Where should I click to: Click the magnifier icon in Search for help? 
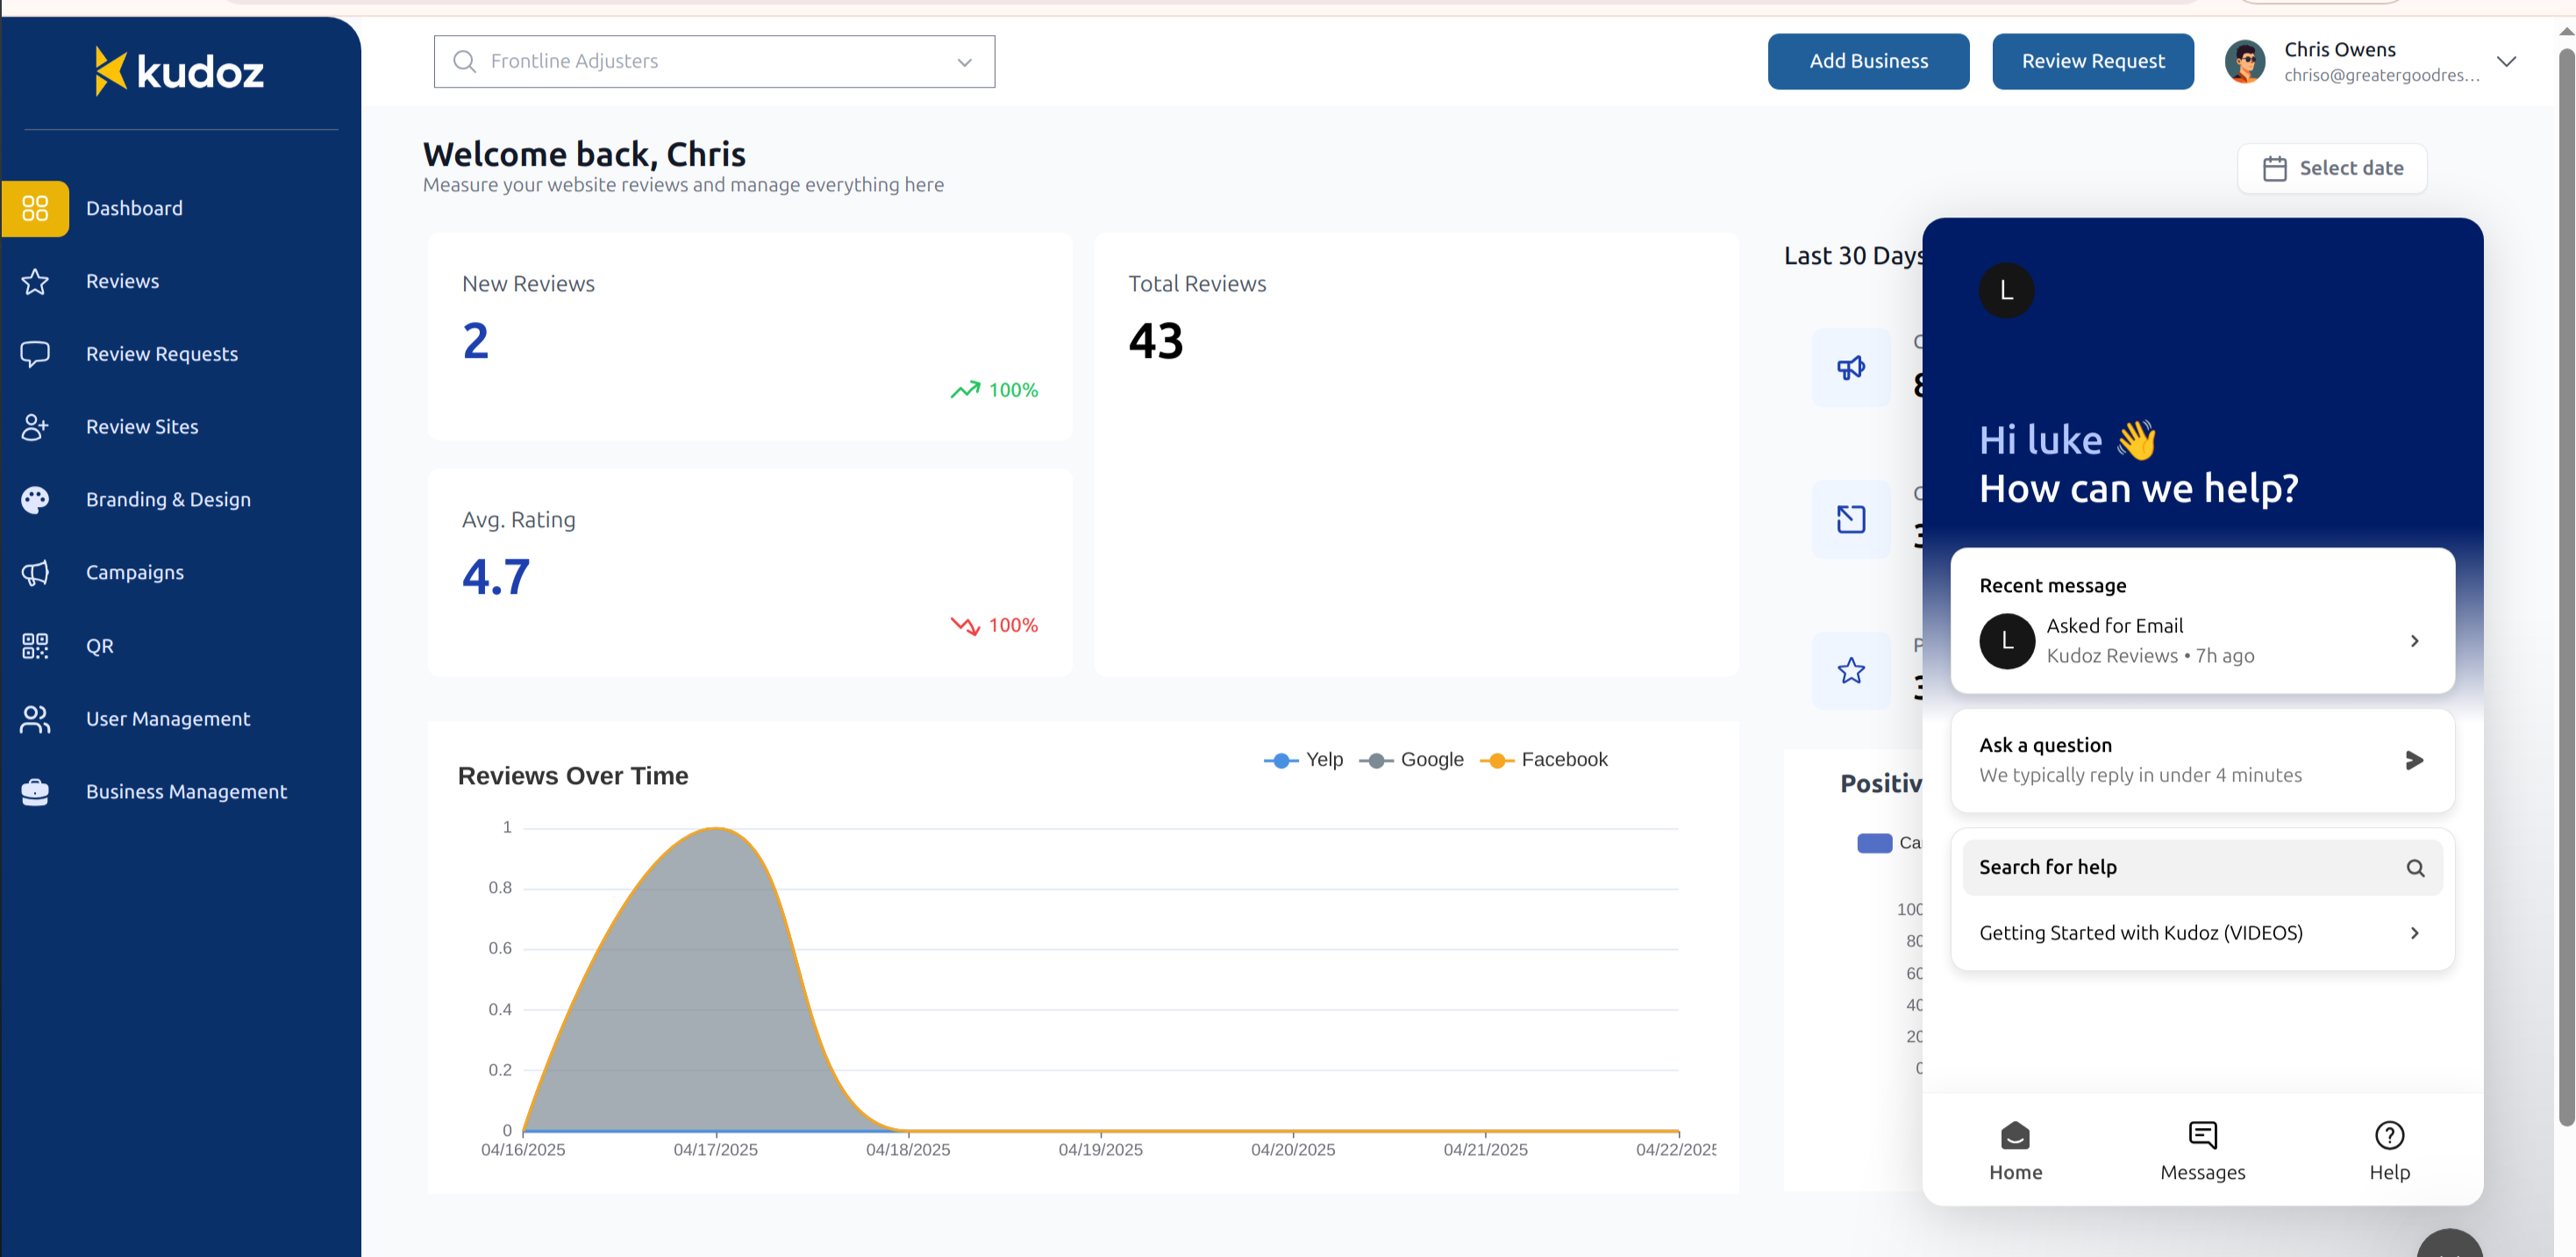point(2415,868)
